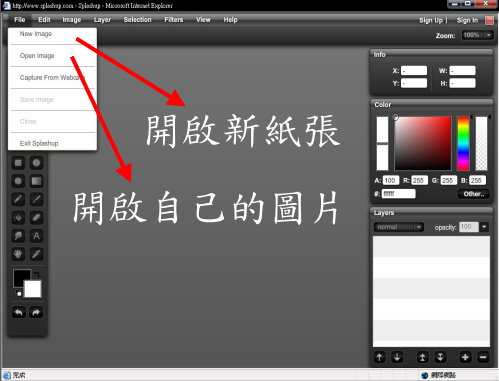Click the undo arrow button

coord(19,313)
